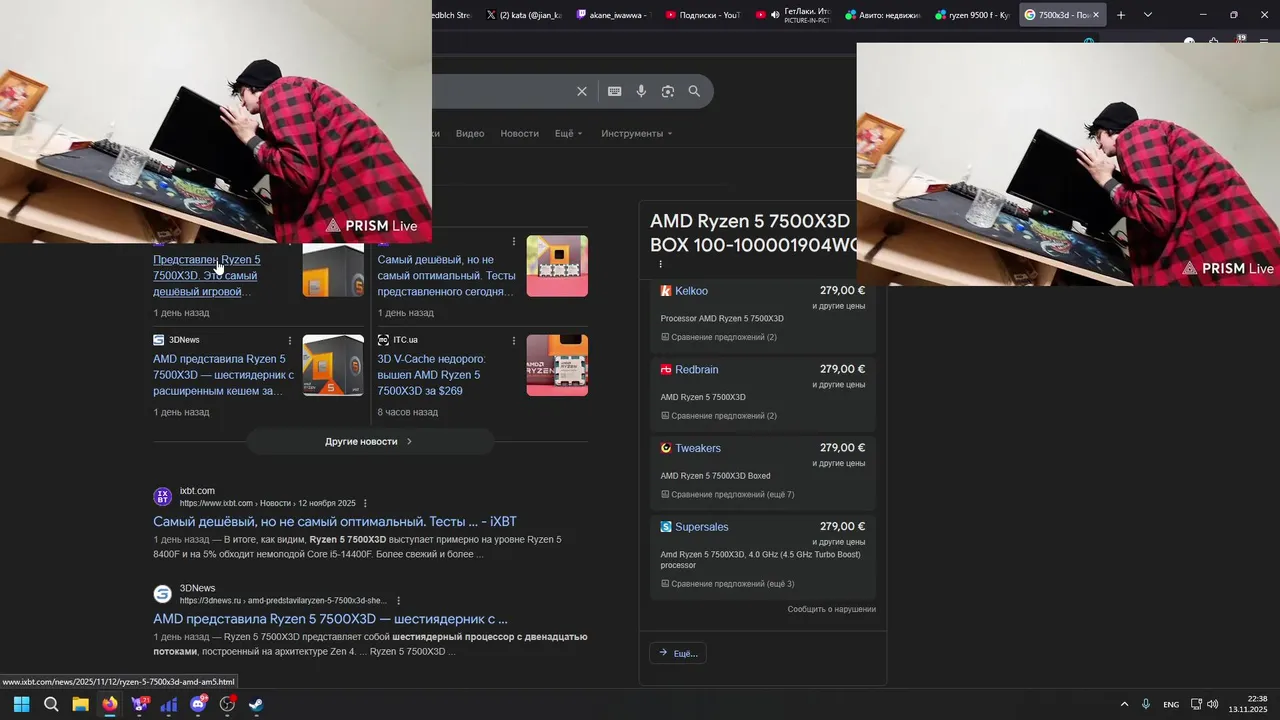Expand Другие новости section

tap(370, 441)
